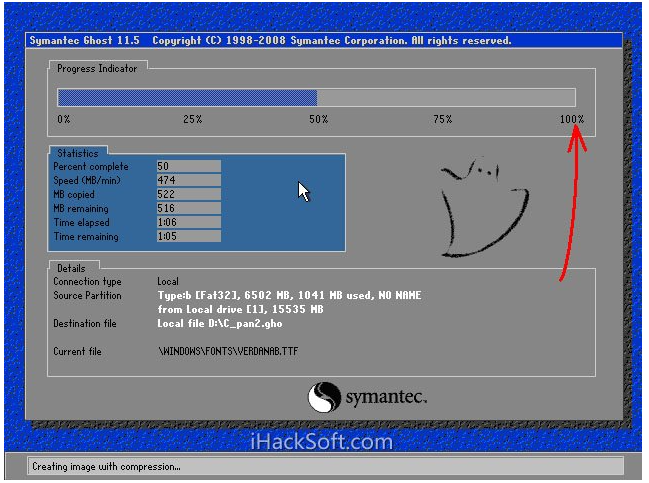Click the Details panel header
This screenshot has width=649, height=483.
coord(71,268)
